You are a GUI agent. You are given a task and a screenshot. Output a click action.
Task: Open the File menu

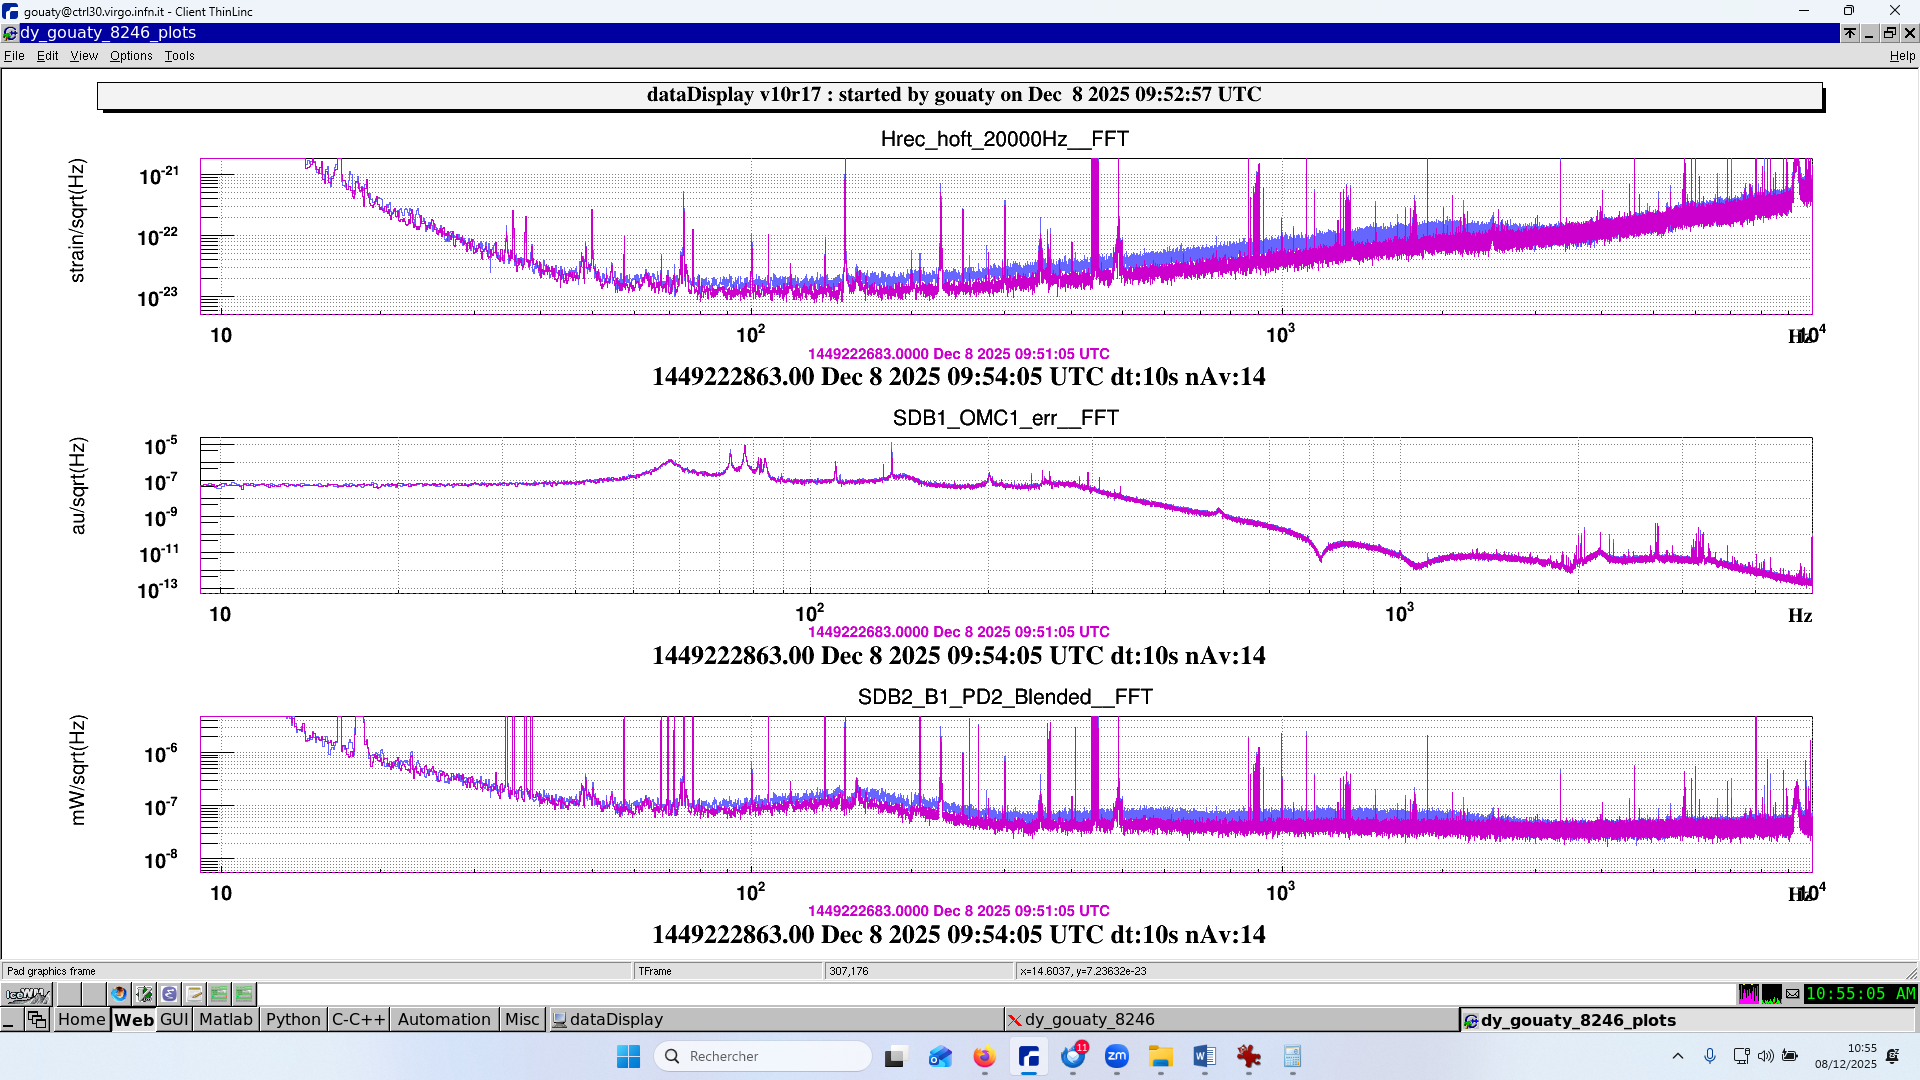pos(14,56)
